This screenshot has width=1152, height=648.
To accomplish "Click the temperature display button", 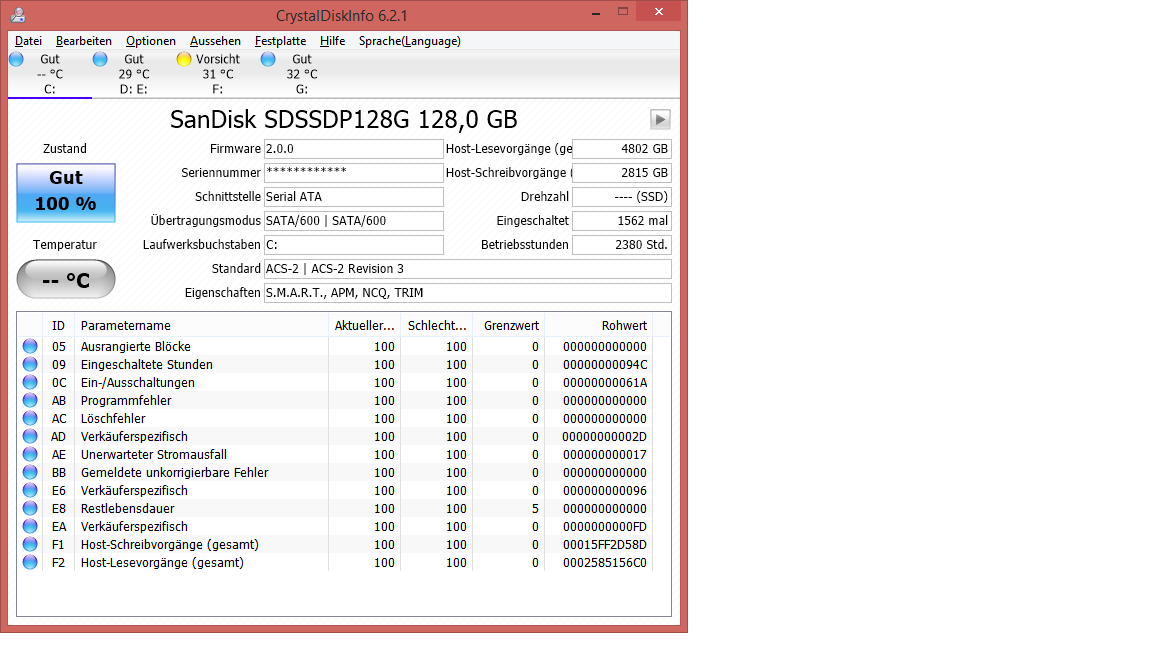I will point(66,279).
